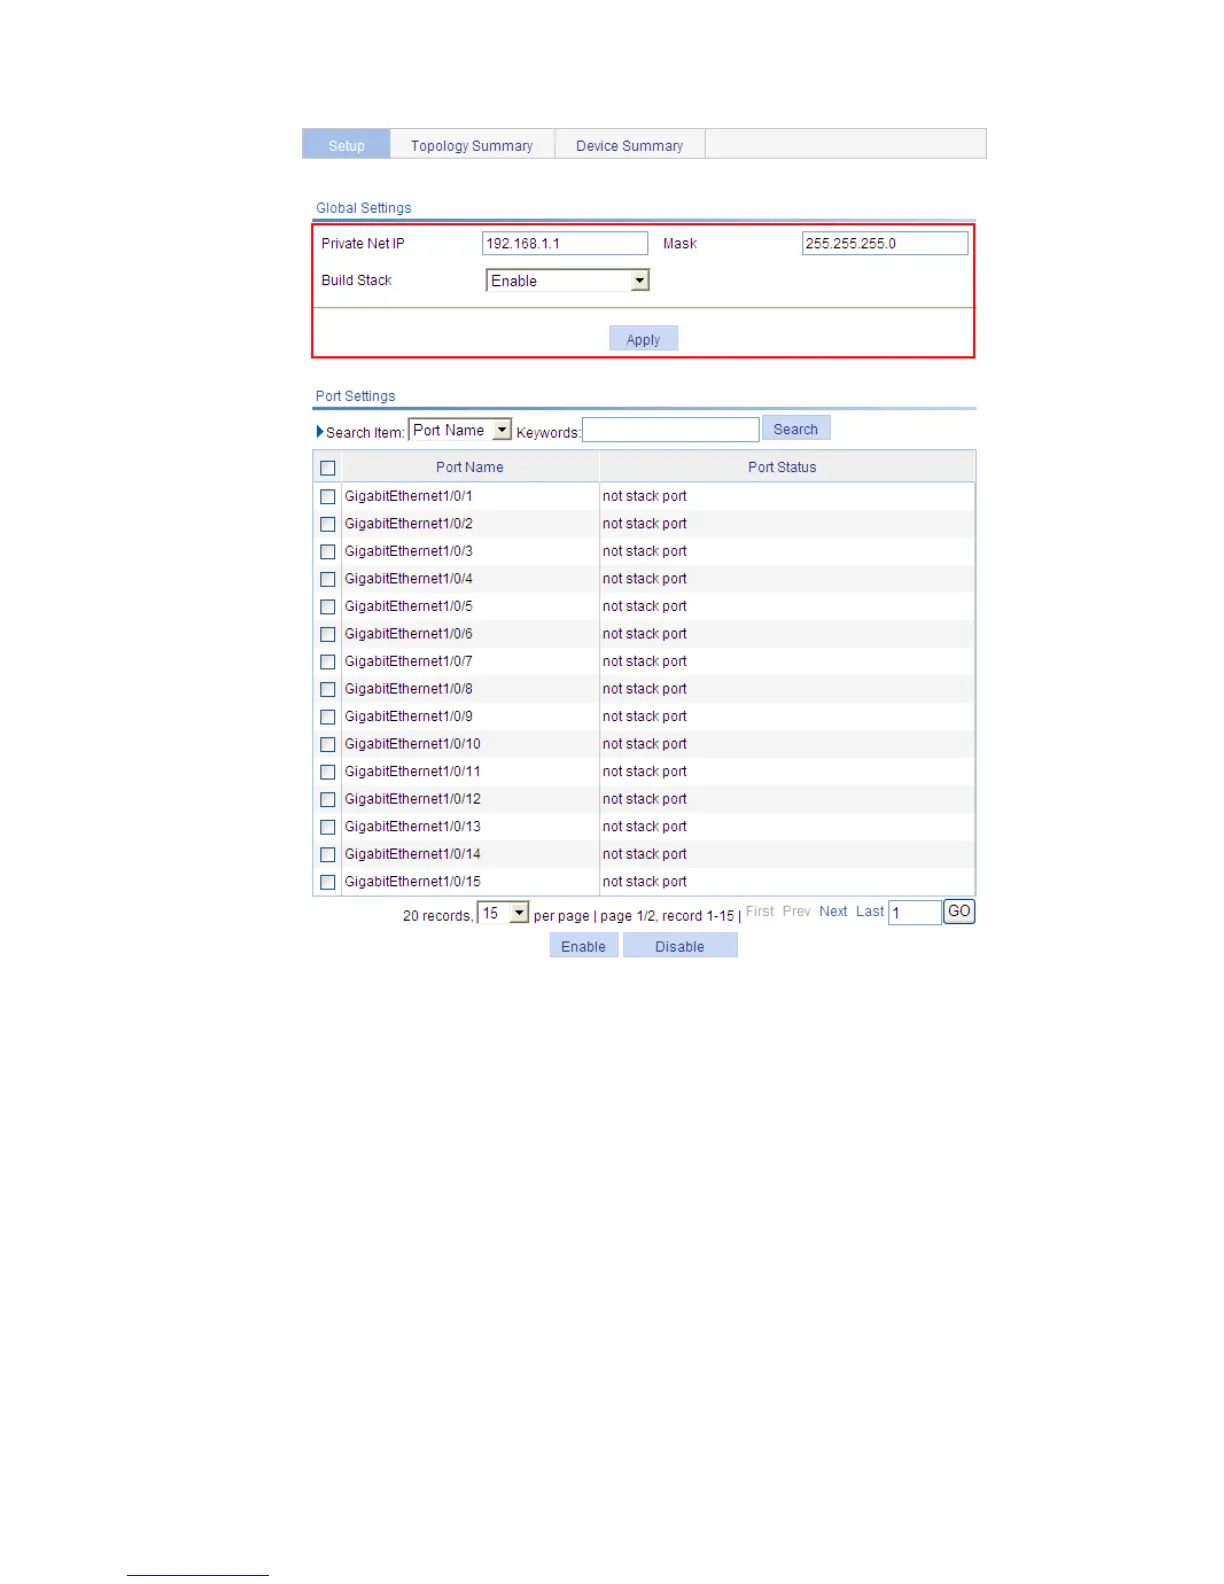This screenshot has height=1584, width=1224.
Task: Click the Keywords input field
Action: tap(670, 430)
